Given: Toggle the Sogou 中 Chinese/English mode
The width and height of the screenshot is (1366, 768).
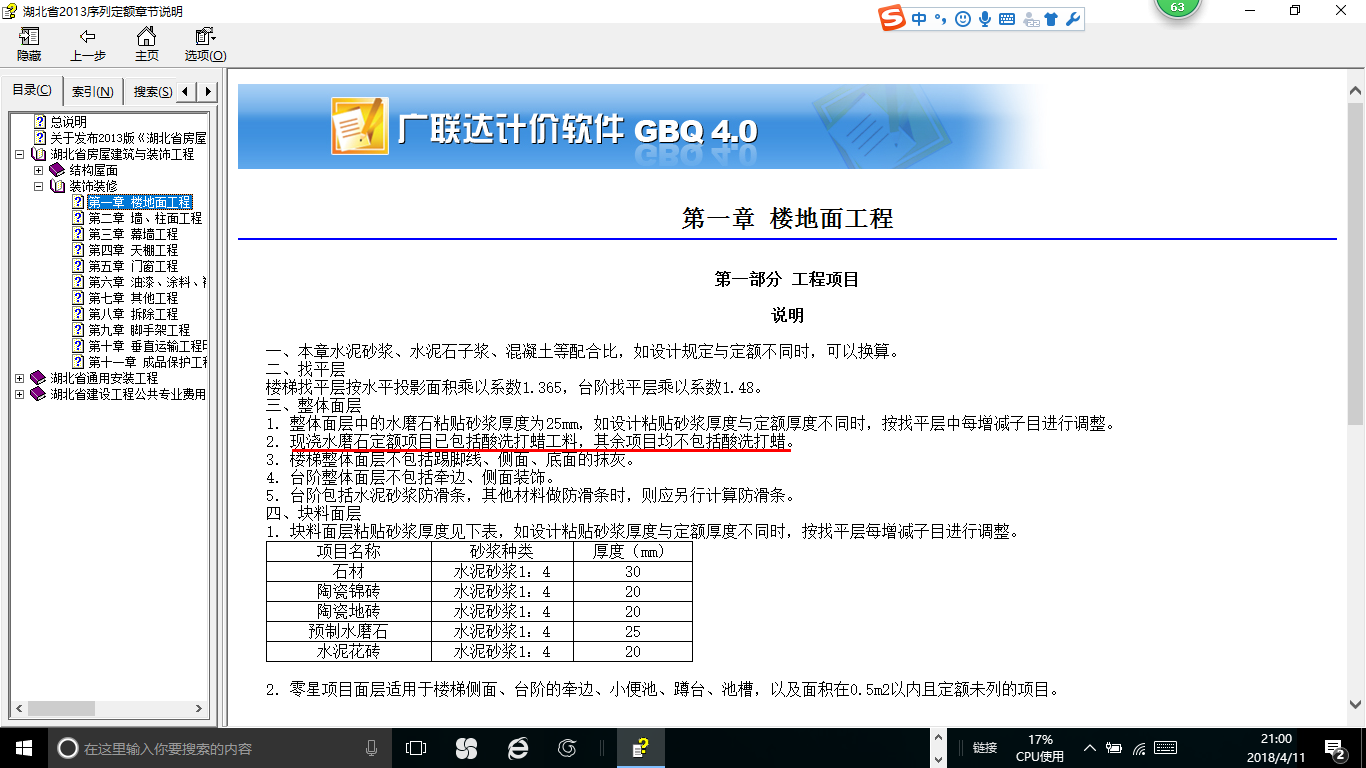Looking at the screenshot, I should [919, 19].
